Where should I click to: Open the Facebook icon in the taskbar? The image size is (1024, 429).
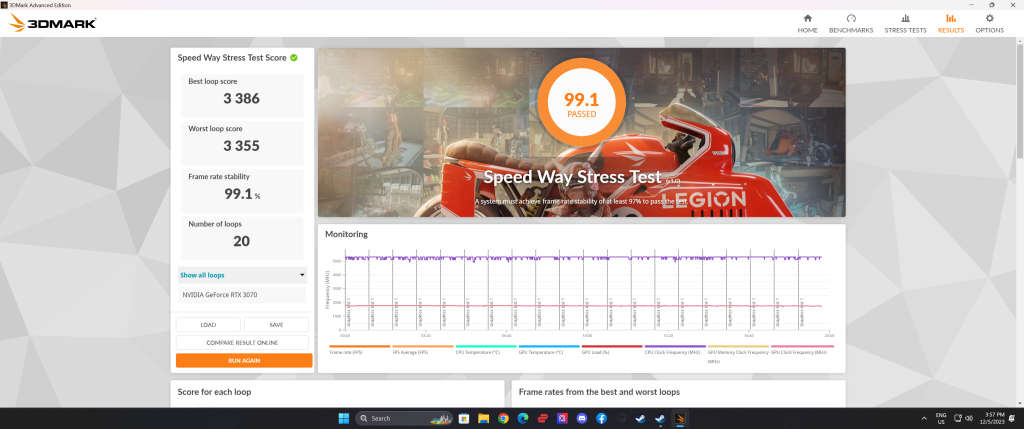coord(601,418)
